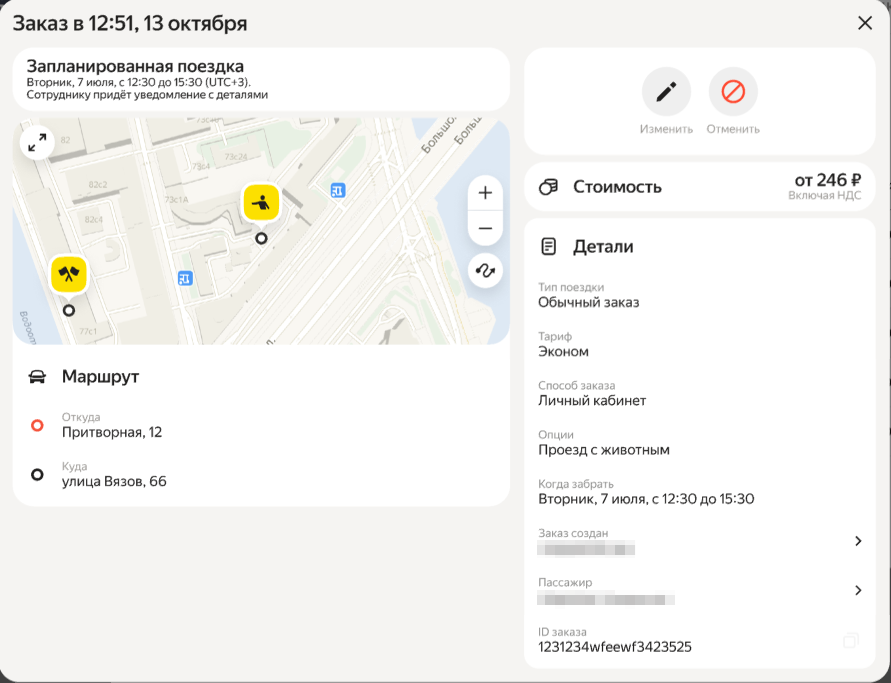Zoom in on the map

point(485,193)
